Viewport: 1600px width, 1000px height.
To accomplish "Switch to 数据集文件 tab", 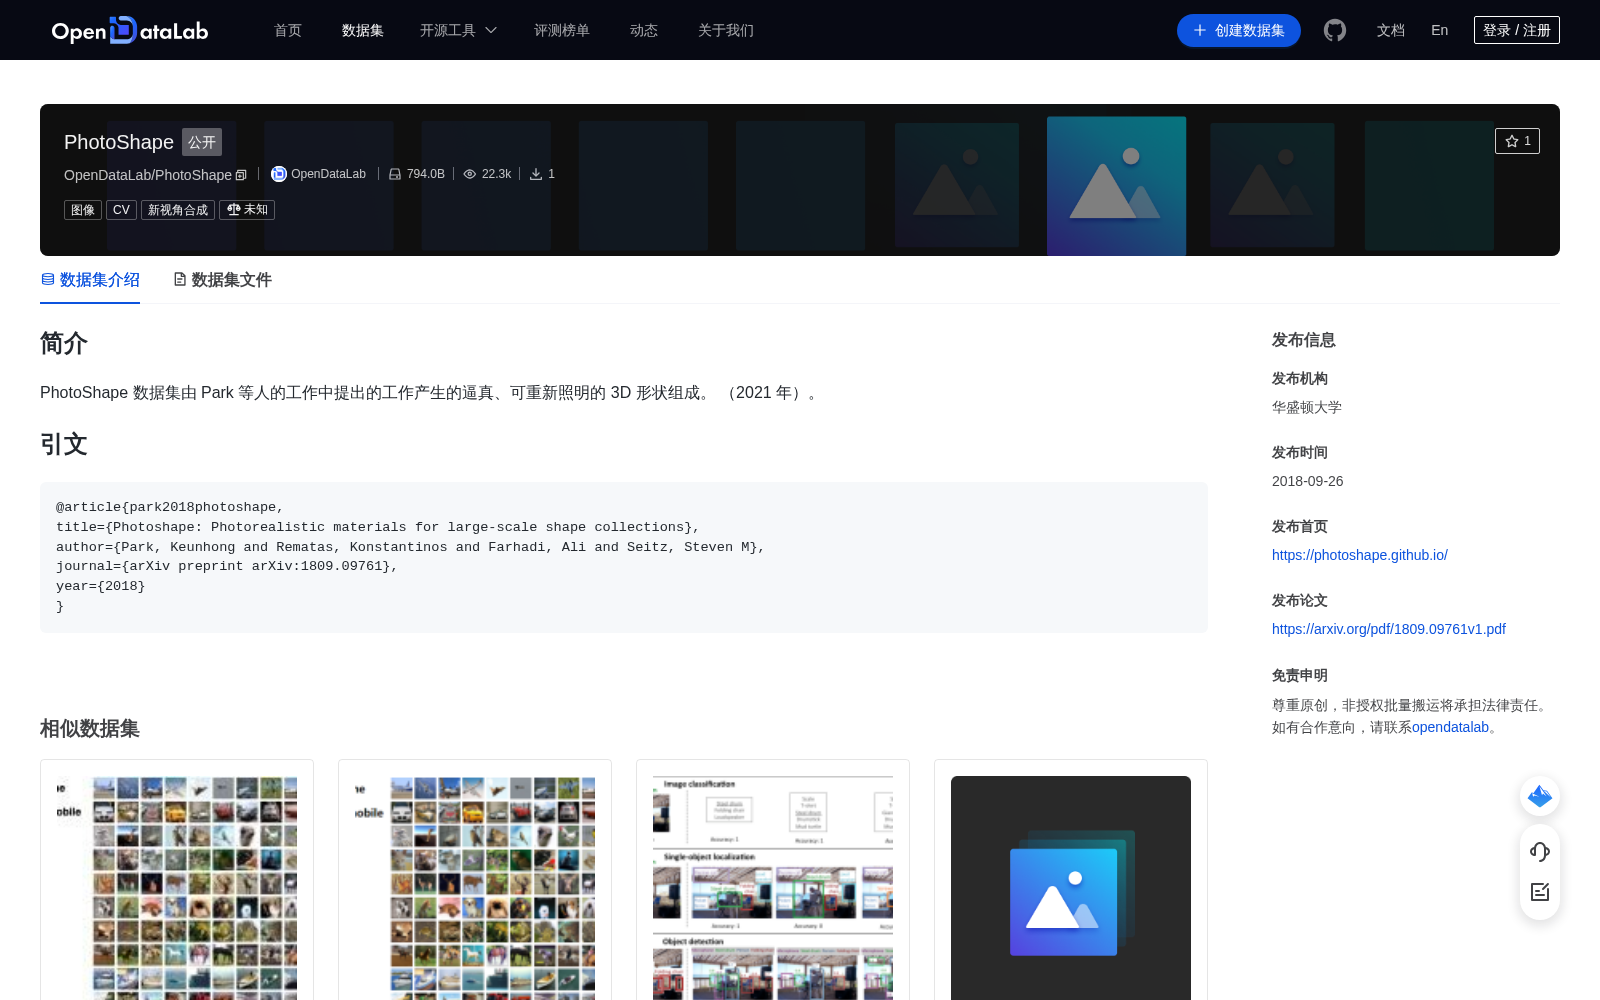I will (x=222, y=280).
